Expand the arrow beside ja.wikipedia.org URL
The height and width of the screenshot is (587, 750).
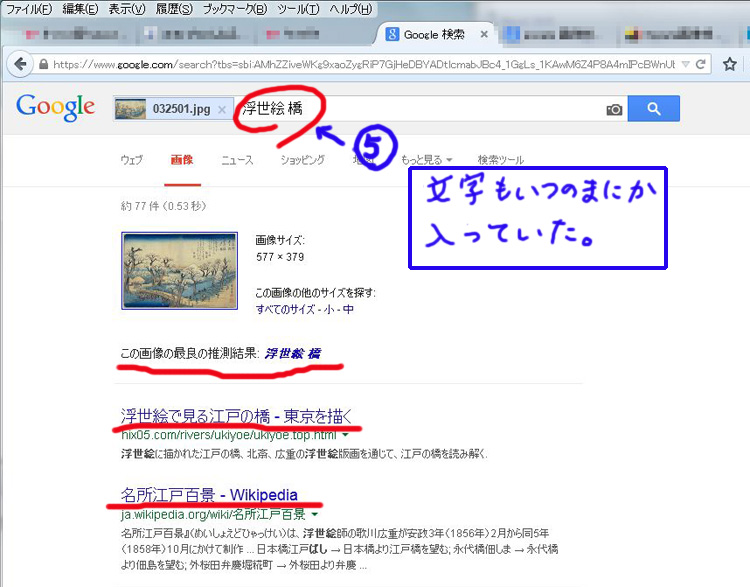(x=315, y=515)
